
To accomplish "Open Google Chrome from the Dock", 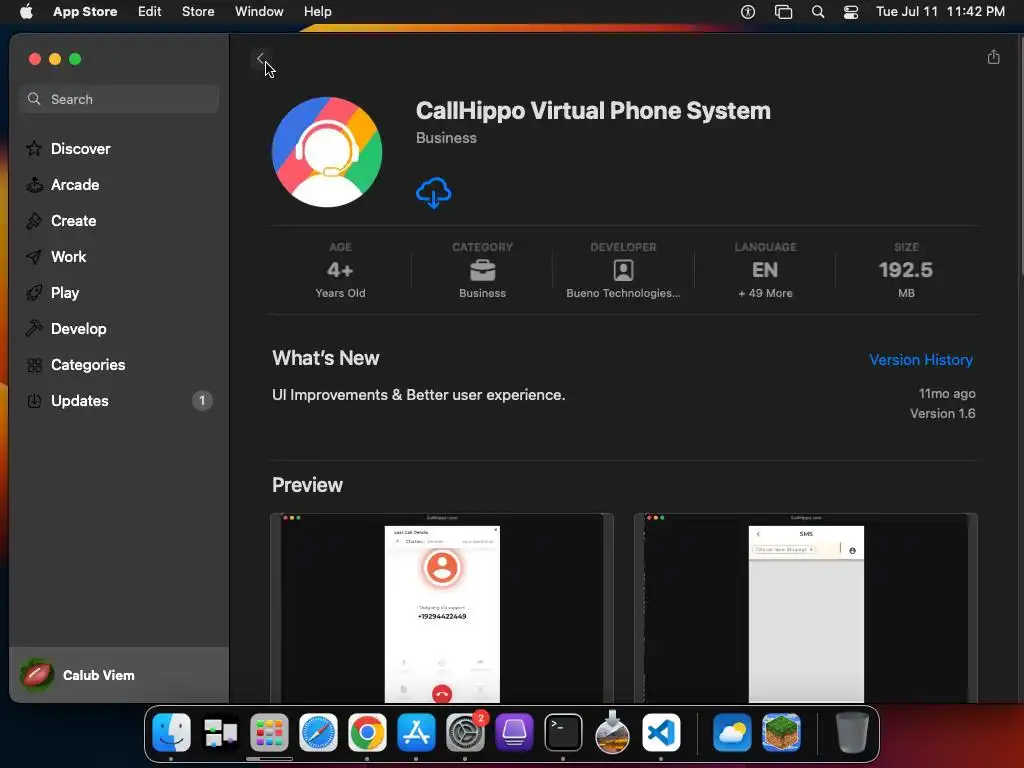I will click(367, 733).
